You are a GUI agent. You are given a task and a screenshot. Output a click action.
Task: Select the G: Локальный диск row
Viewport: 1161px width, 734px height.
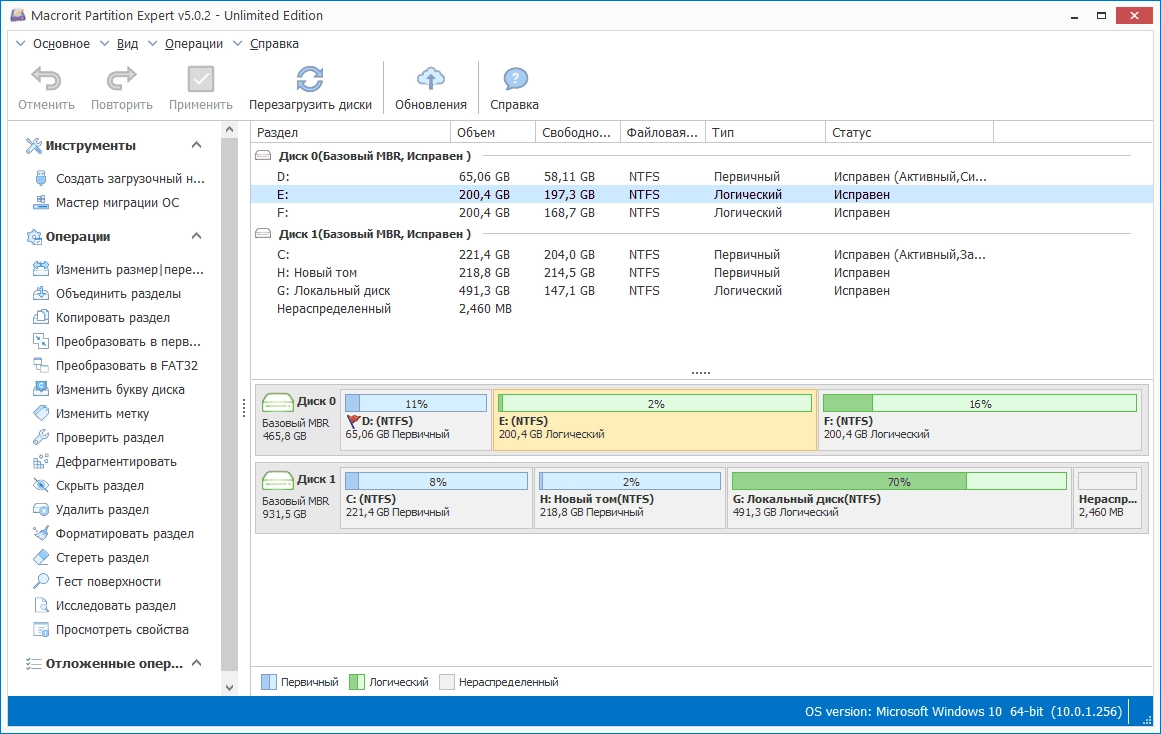click(x=702, y=290)
